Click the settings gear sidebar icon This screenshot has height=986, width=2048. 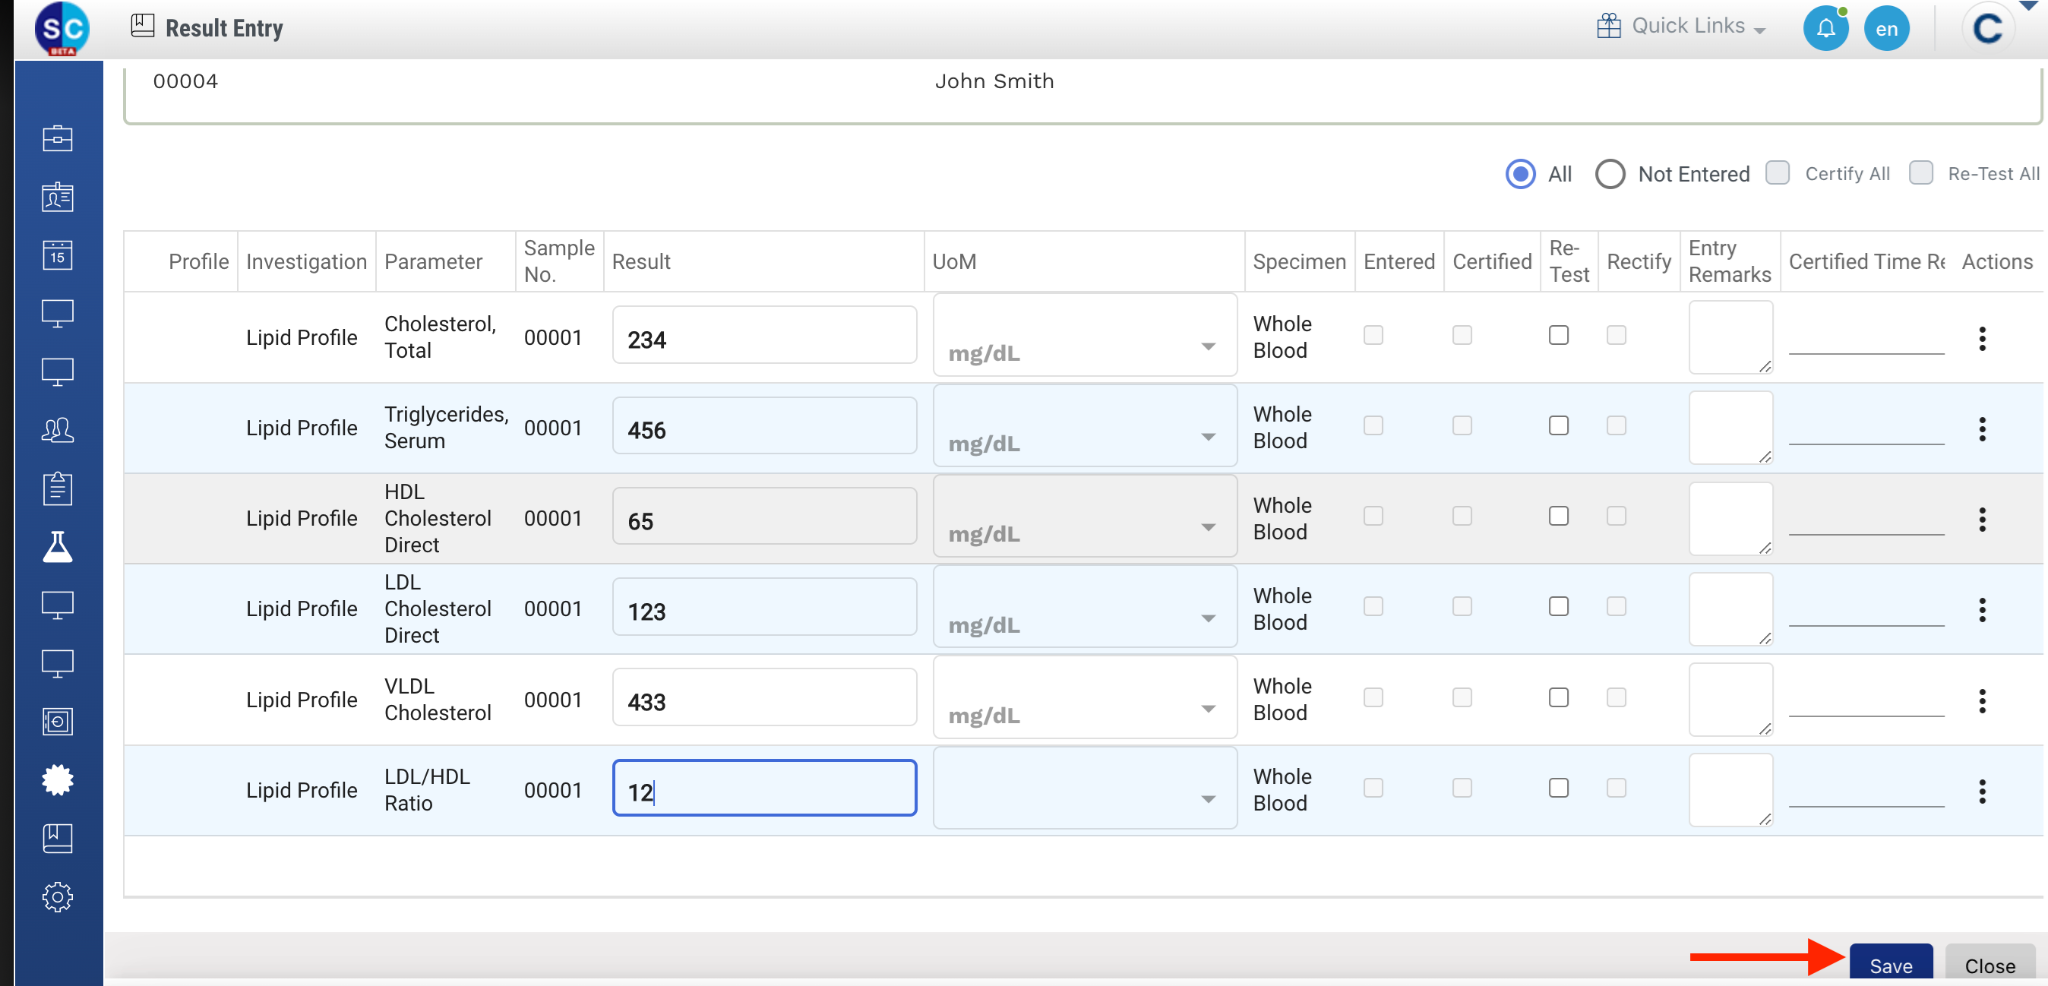57,897
